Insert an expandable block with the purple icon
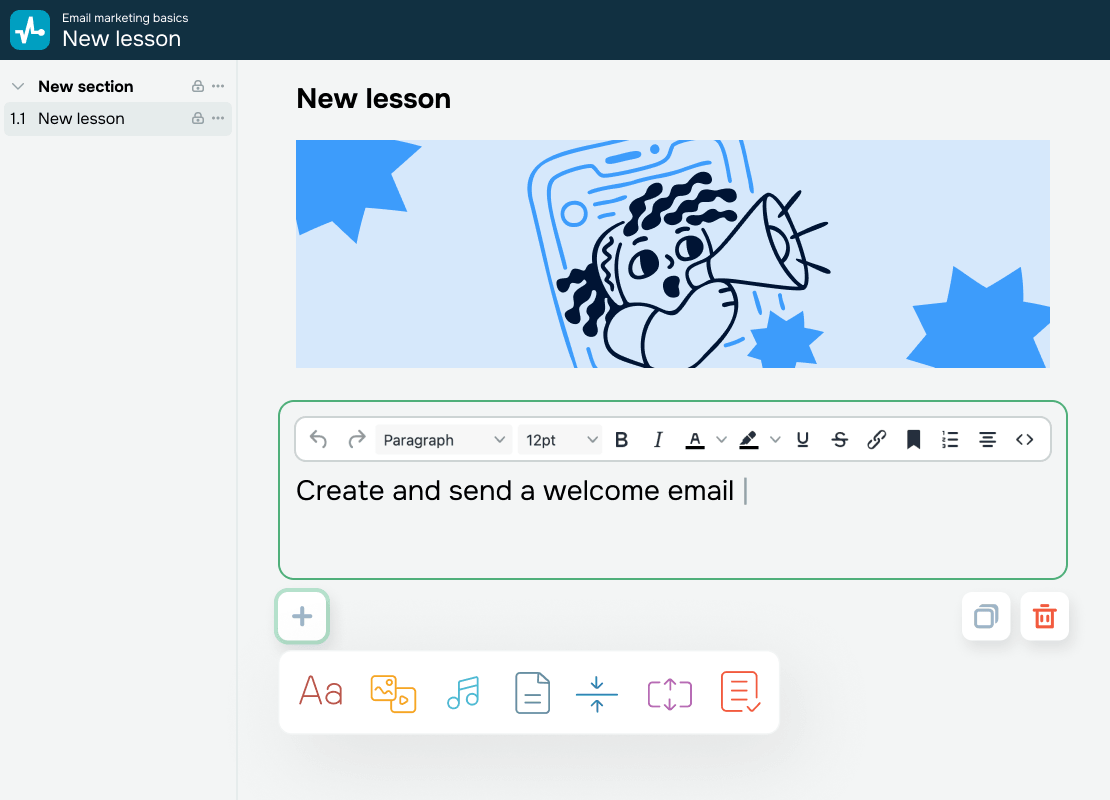Viewport: 1110px width, 800px height. click(x=669, y=692)
